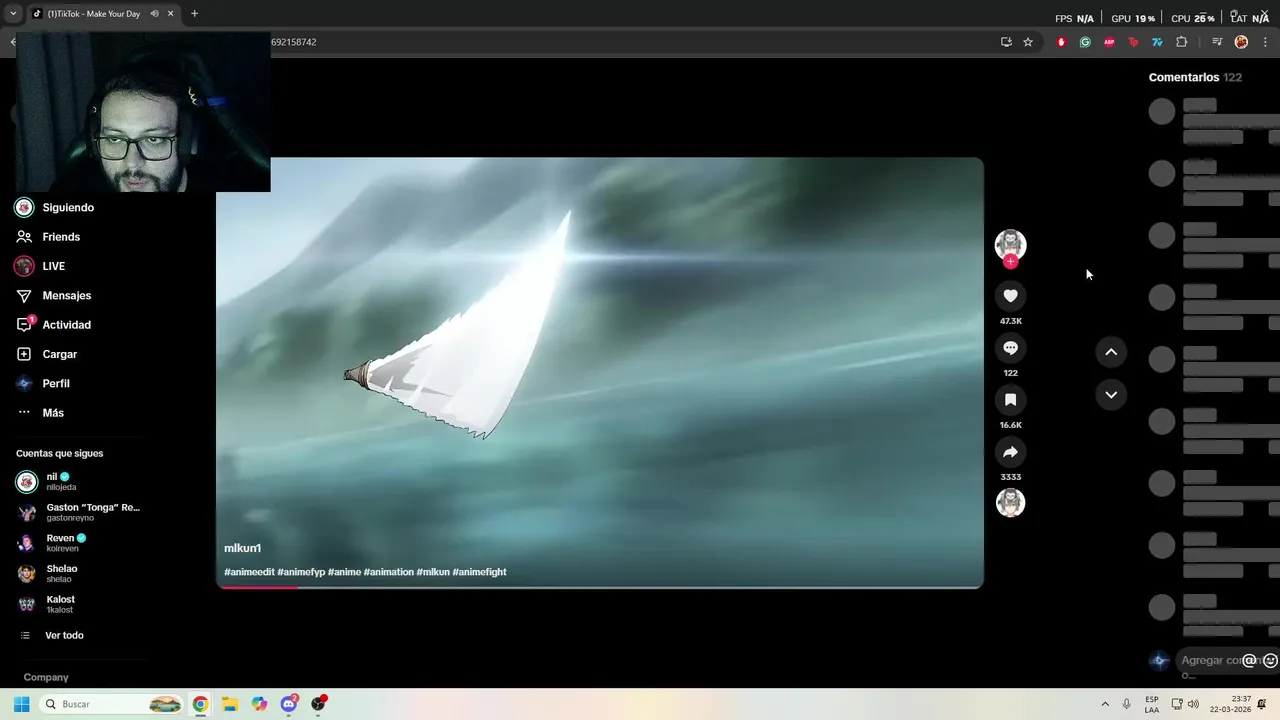Open the TikTok browser tab
The width and height of the screenshot is (1280, 720).
tap(102, 14)
